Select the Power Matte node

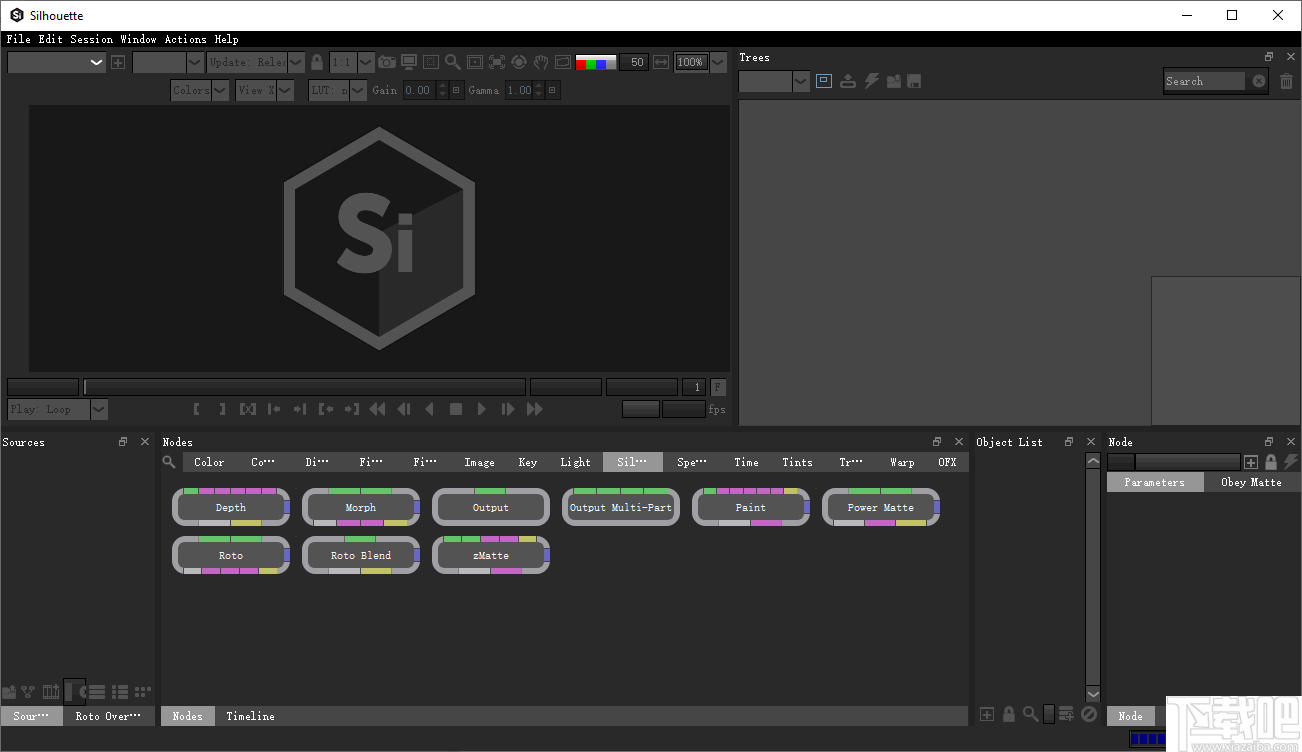880,507
